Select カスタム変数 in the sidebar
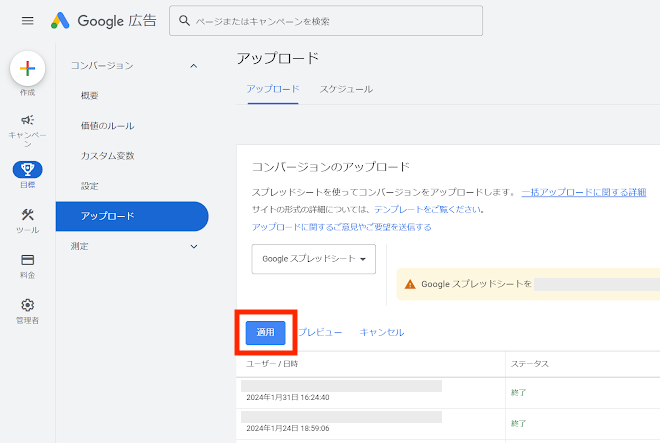The width and height of the screenshot is (660, 443). click(107, 156)
